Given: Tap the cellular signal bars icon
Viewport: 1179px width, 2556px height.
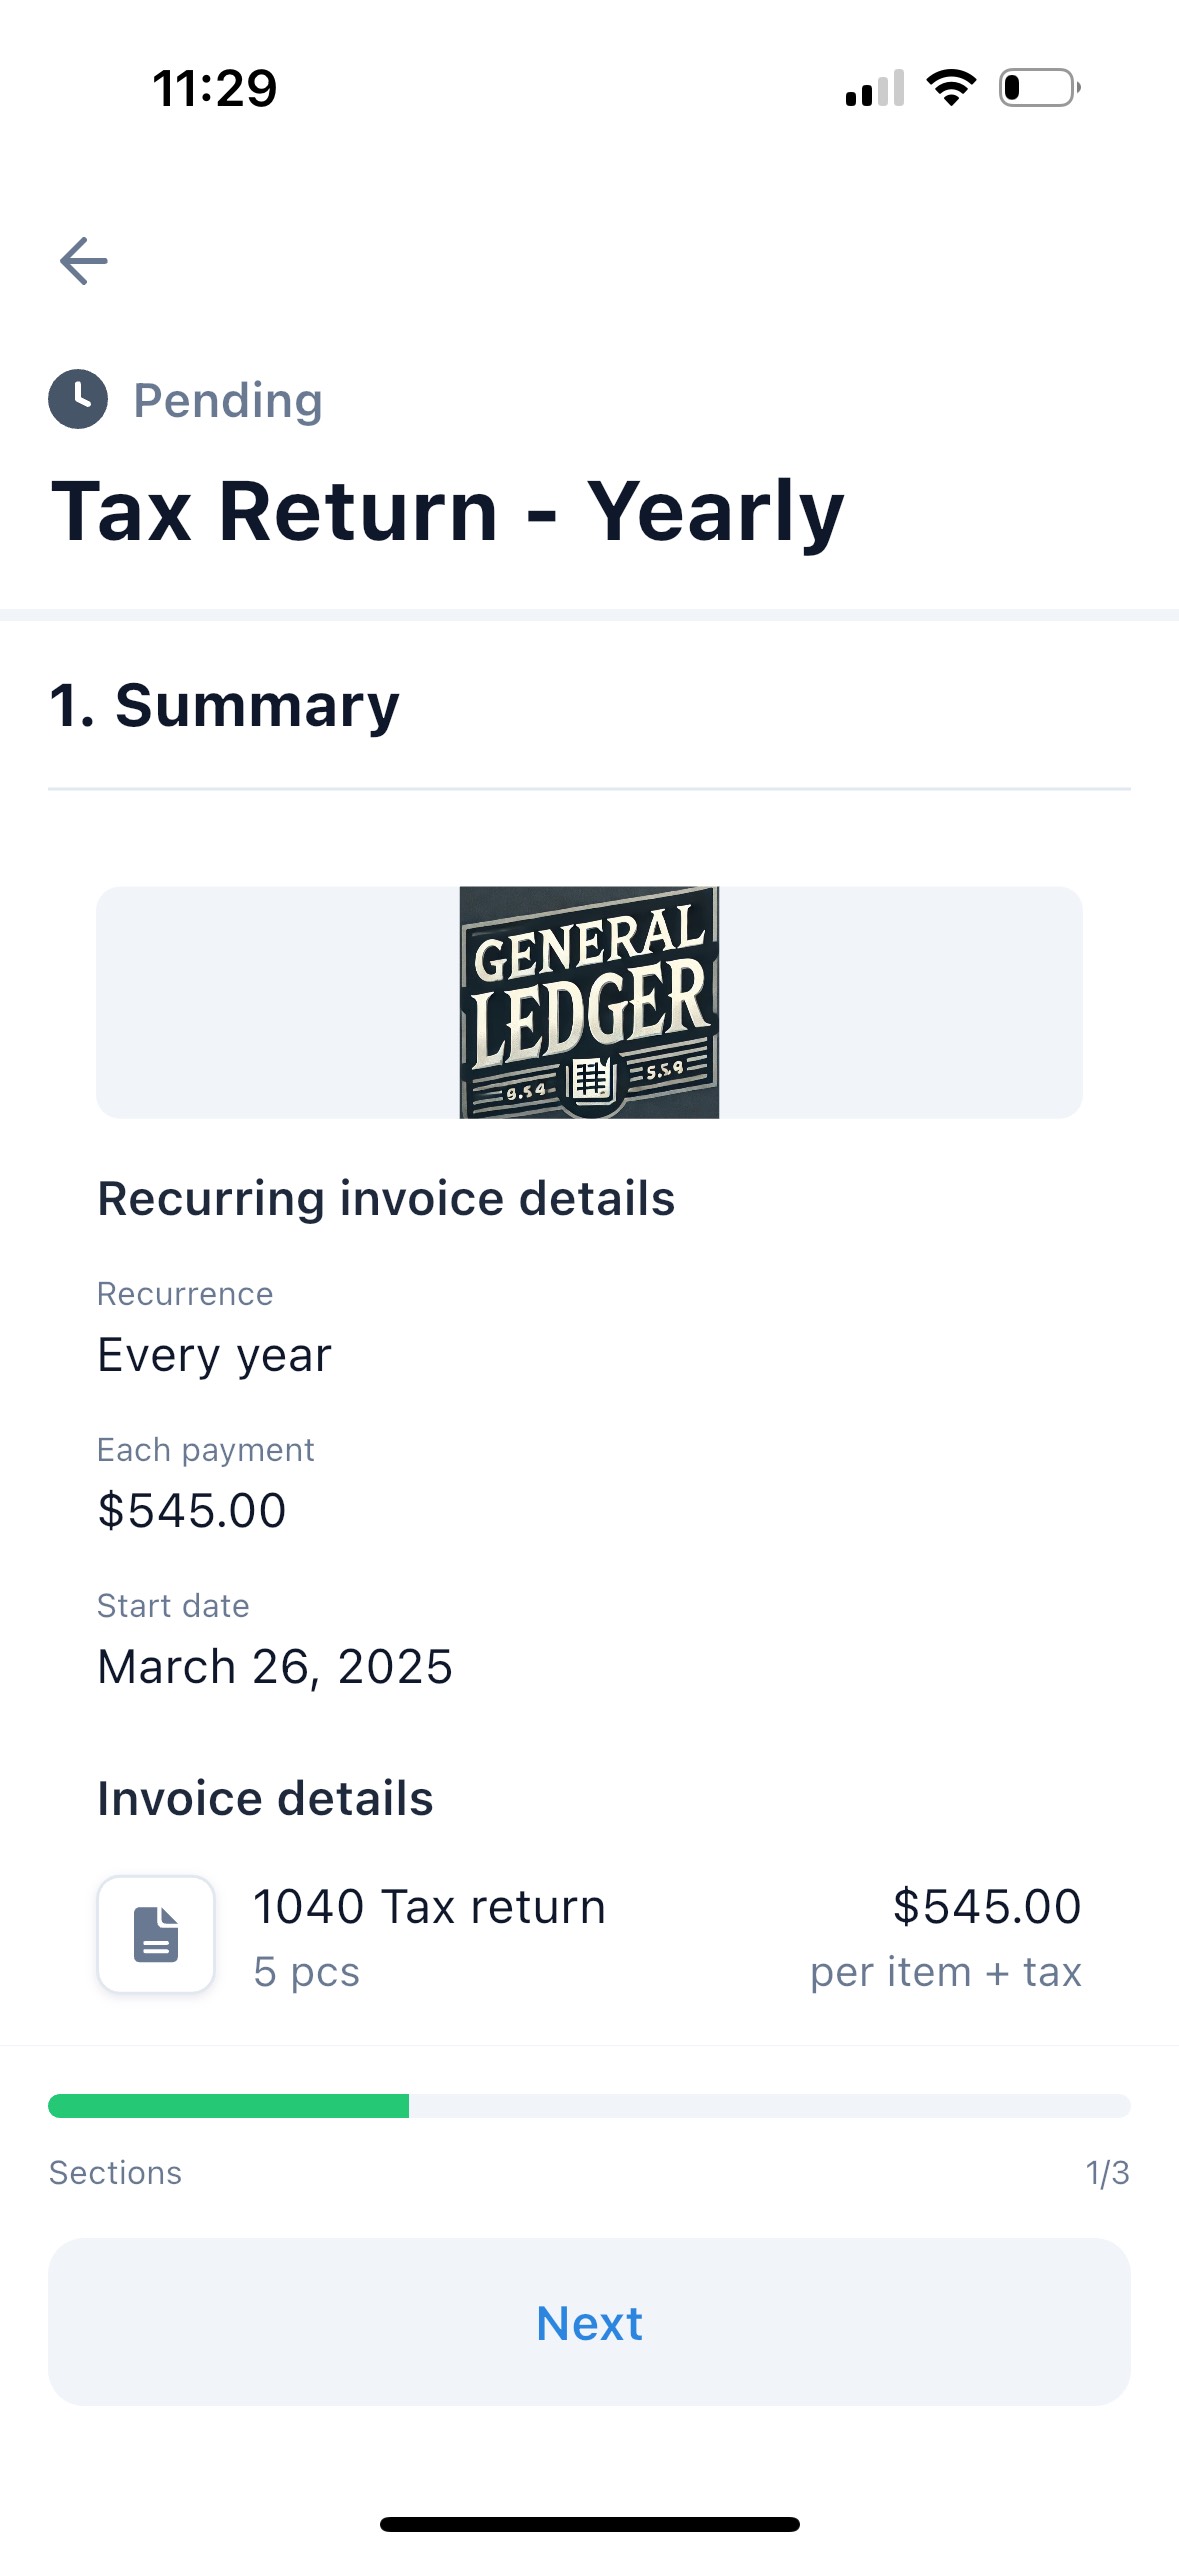Looking at the screenshot, I should pyautogui.click(x=875, y=88).
